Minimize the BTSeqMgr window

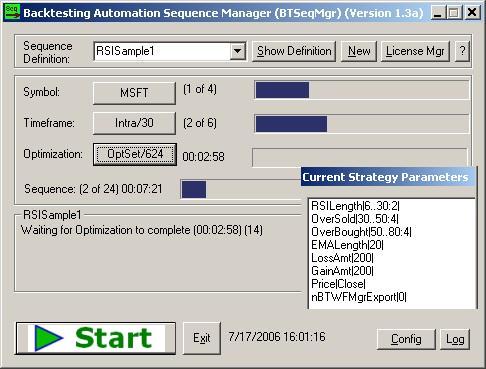[x=438, y=13]
